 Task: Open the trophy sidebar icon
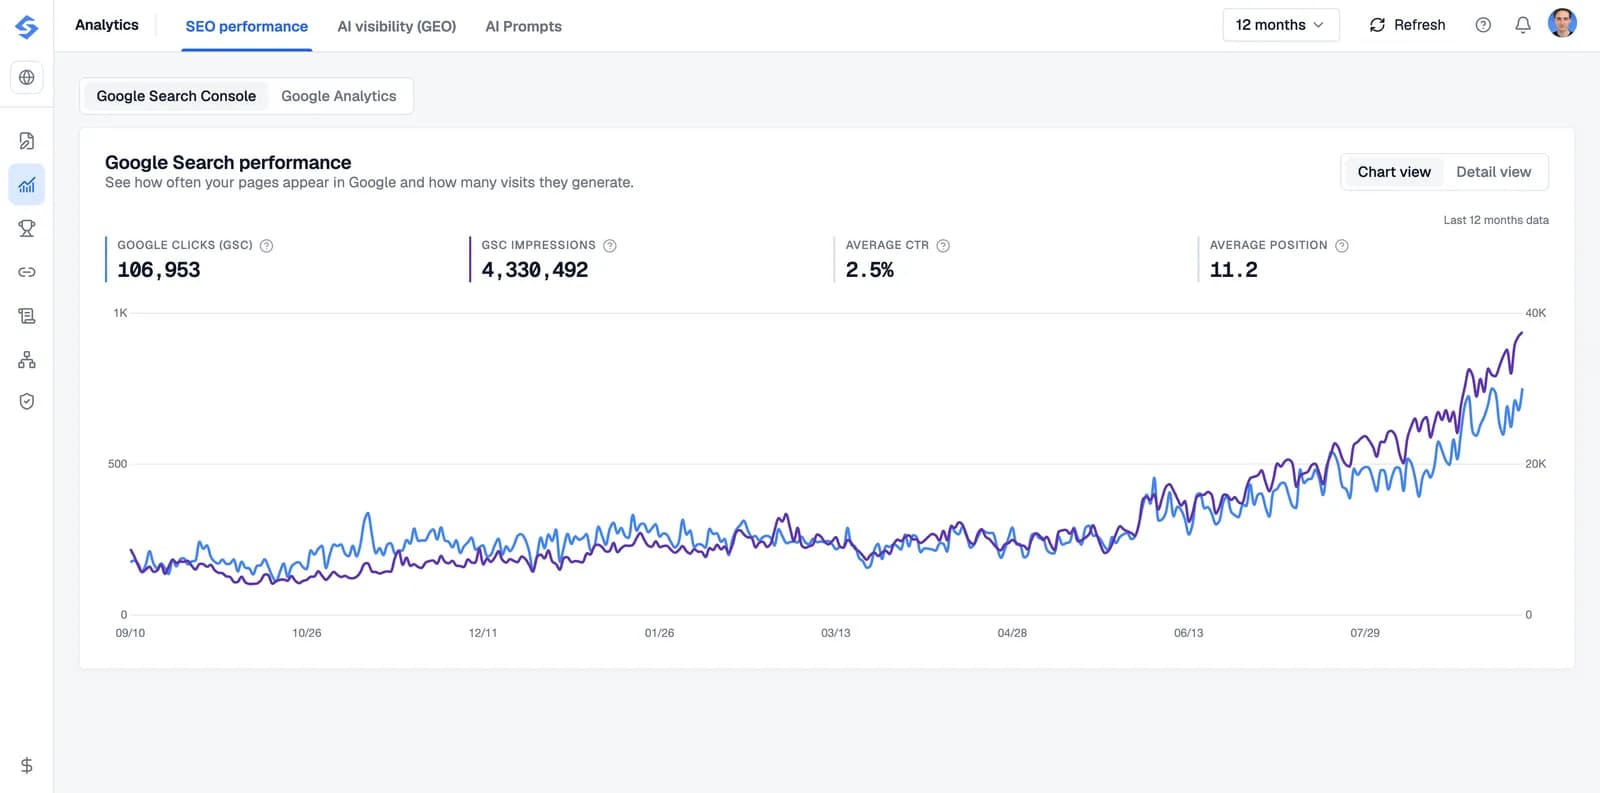tap(27, 228)
